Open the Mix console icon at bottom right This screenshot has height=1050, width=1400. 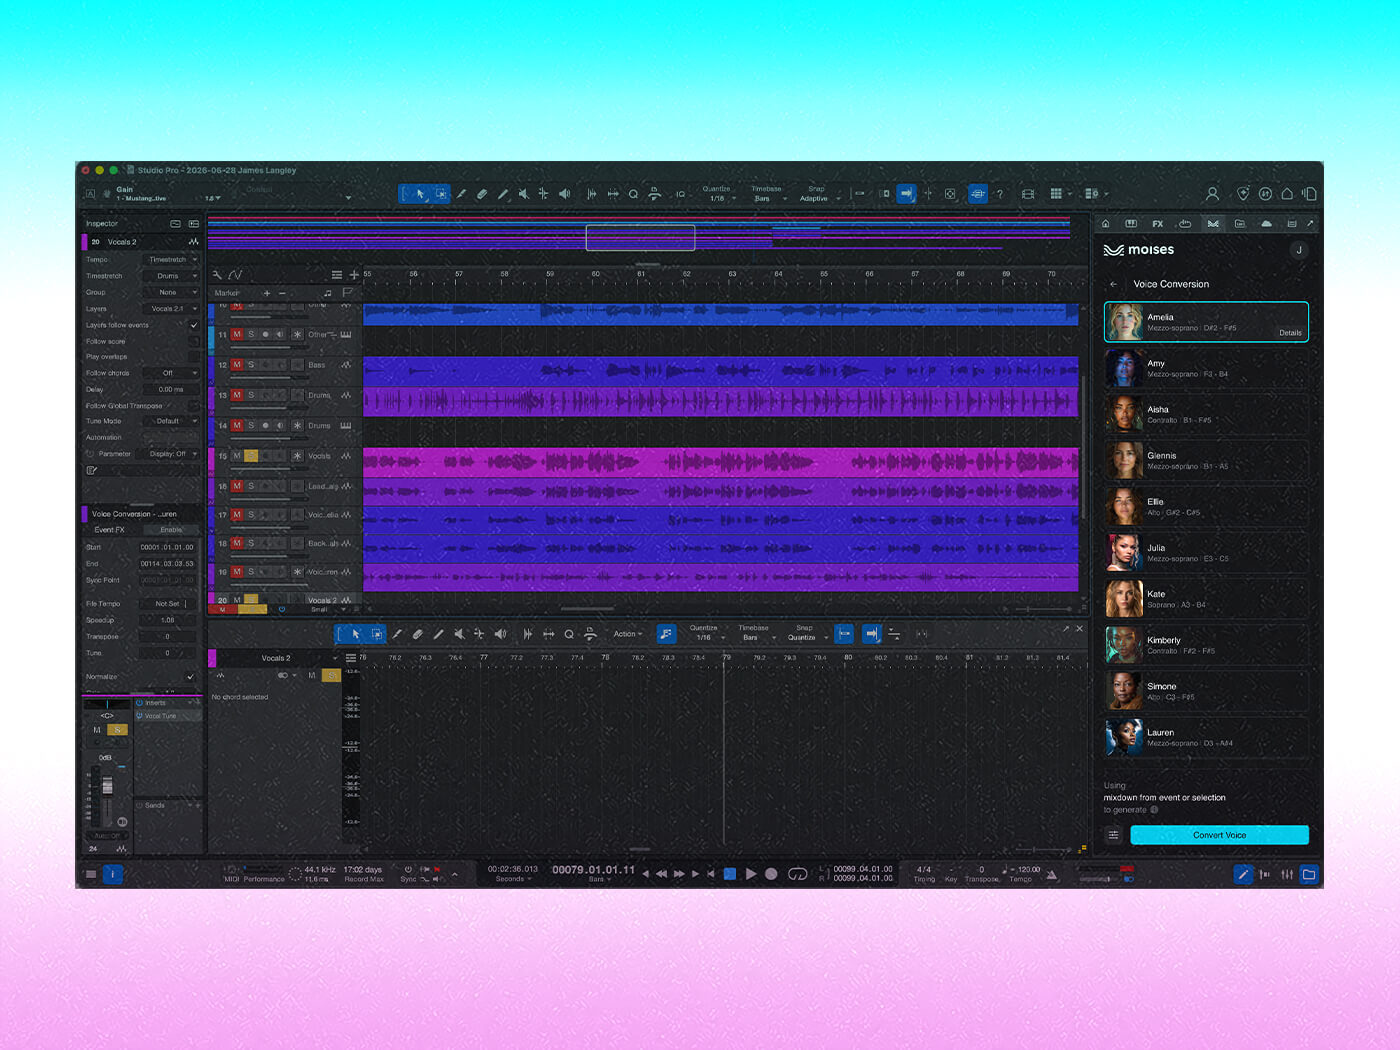(1287, 874)
